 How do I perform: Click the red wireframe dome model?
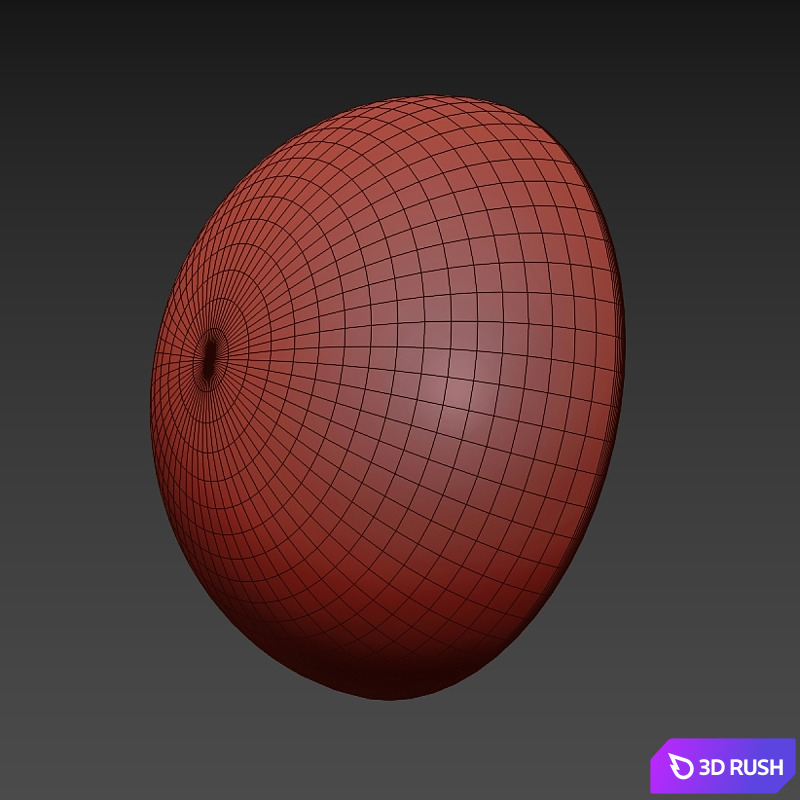click(388, 397)
